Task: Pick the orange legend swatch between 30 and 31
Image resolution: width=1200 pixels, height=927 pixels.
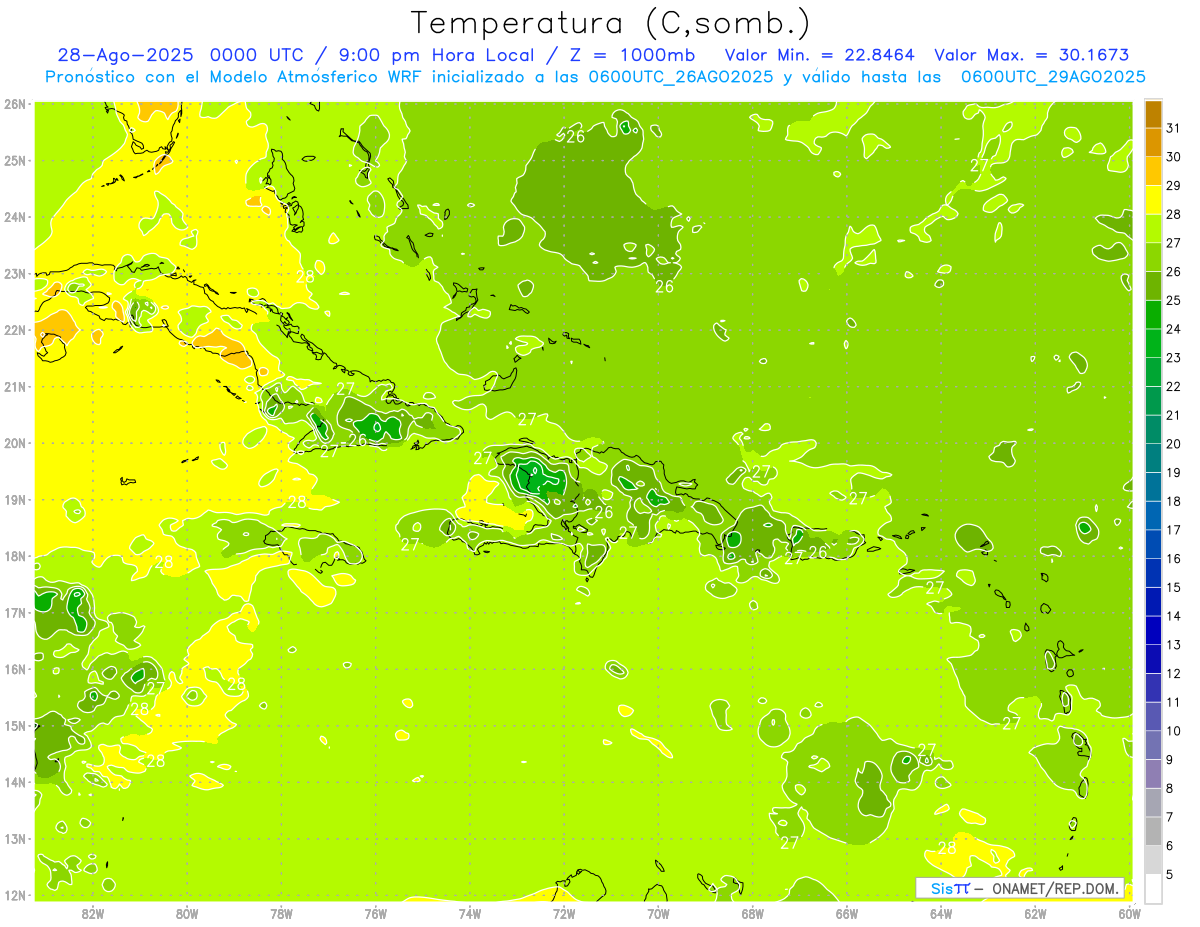Action: 1153,142
